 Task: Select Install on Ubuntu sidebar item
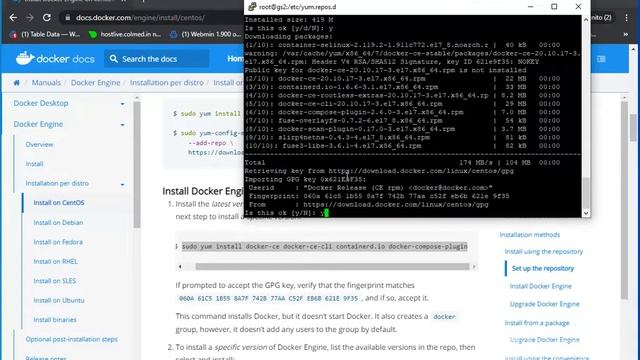pyautogui.click(x=59, y=300)
